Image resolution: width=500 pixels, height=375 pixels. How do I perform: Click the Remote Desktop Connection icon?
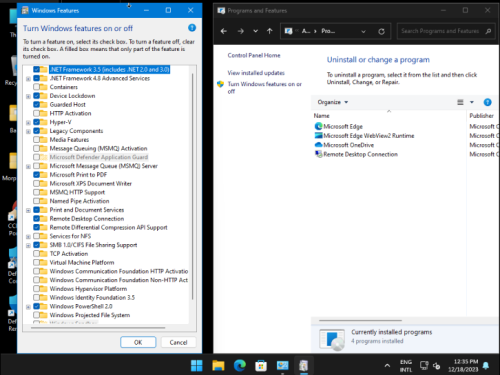click(x=318, y=154)
